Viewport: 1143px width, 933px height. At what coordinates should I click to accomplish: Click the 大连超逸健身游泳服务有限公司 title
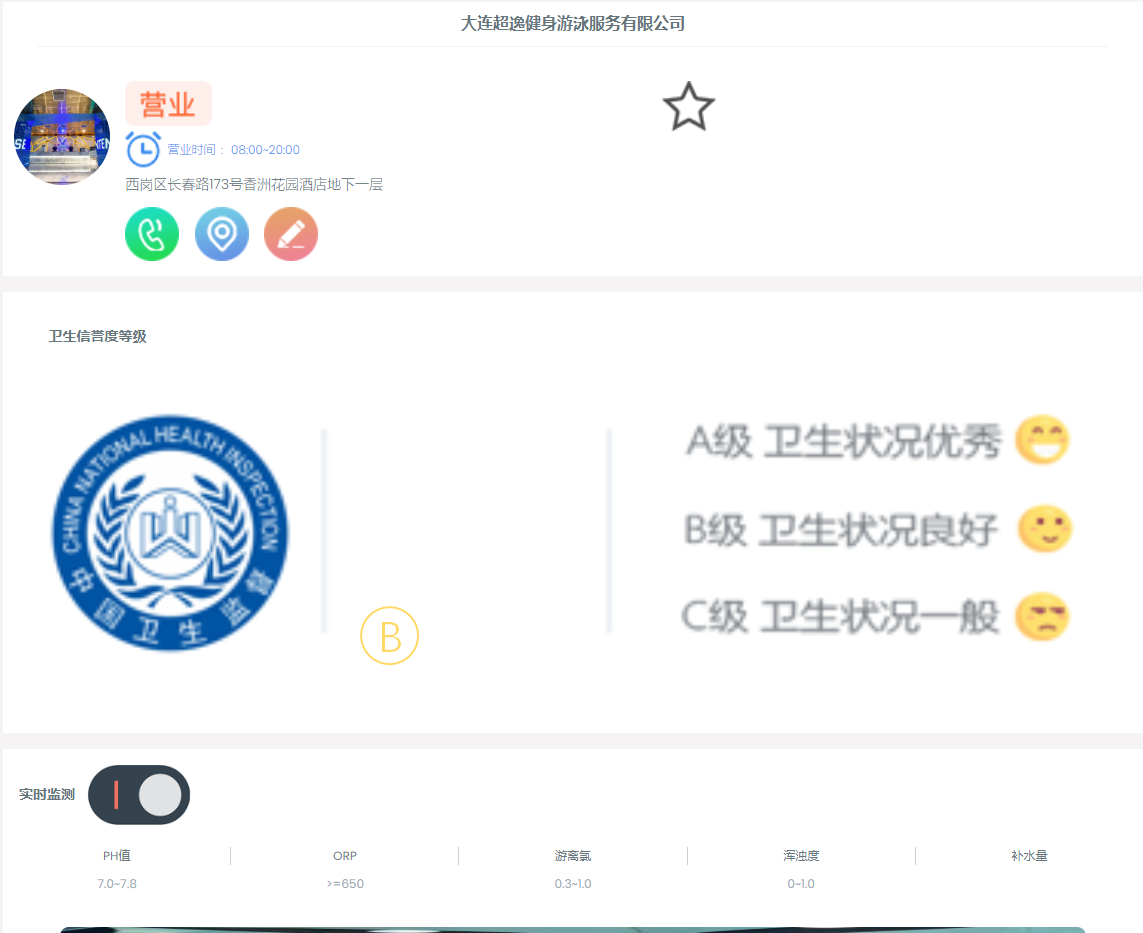572,23
